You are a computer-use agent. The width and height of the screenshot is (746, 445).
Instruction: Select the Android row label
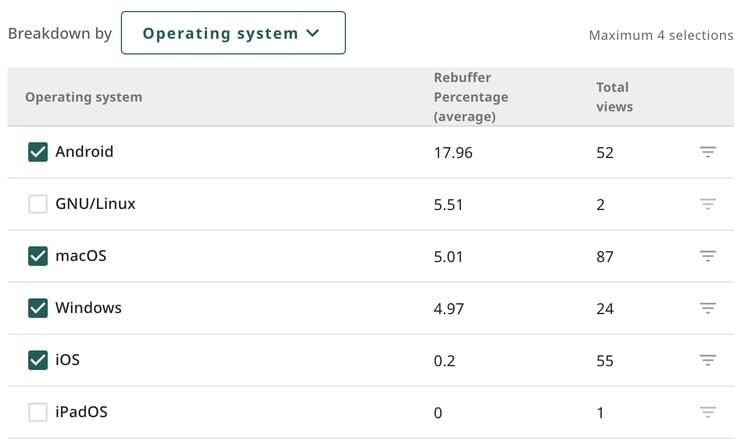[84, 152]
